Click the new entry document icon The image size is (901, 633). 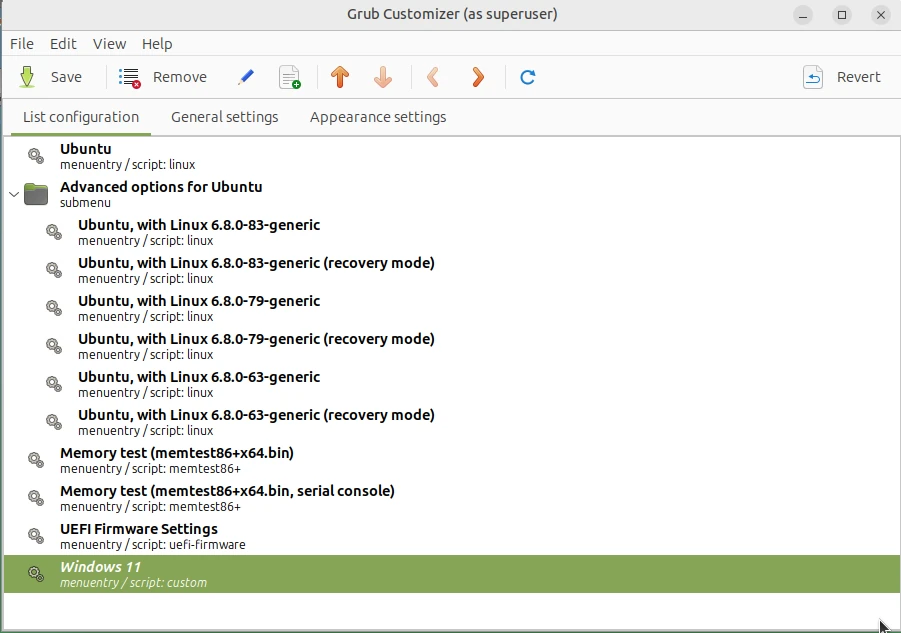pyautogui.click(x=289, y=77)
